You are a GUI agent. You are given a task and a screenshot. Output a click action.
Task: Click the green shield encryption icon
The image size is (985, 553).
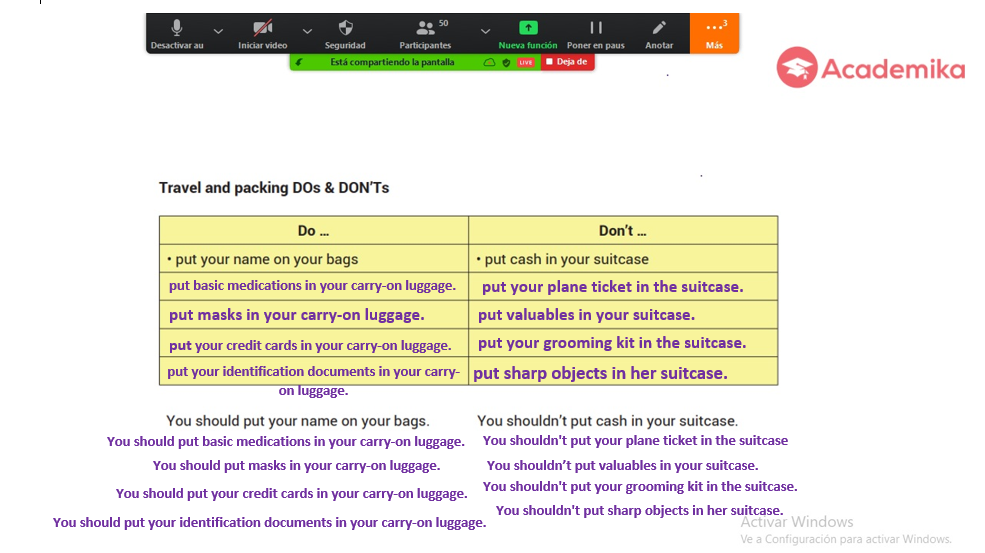coord(506,62)
